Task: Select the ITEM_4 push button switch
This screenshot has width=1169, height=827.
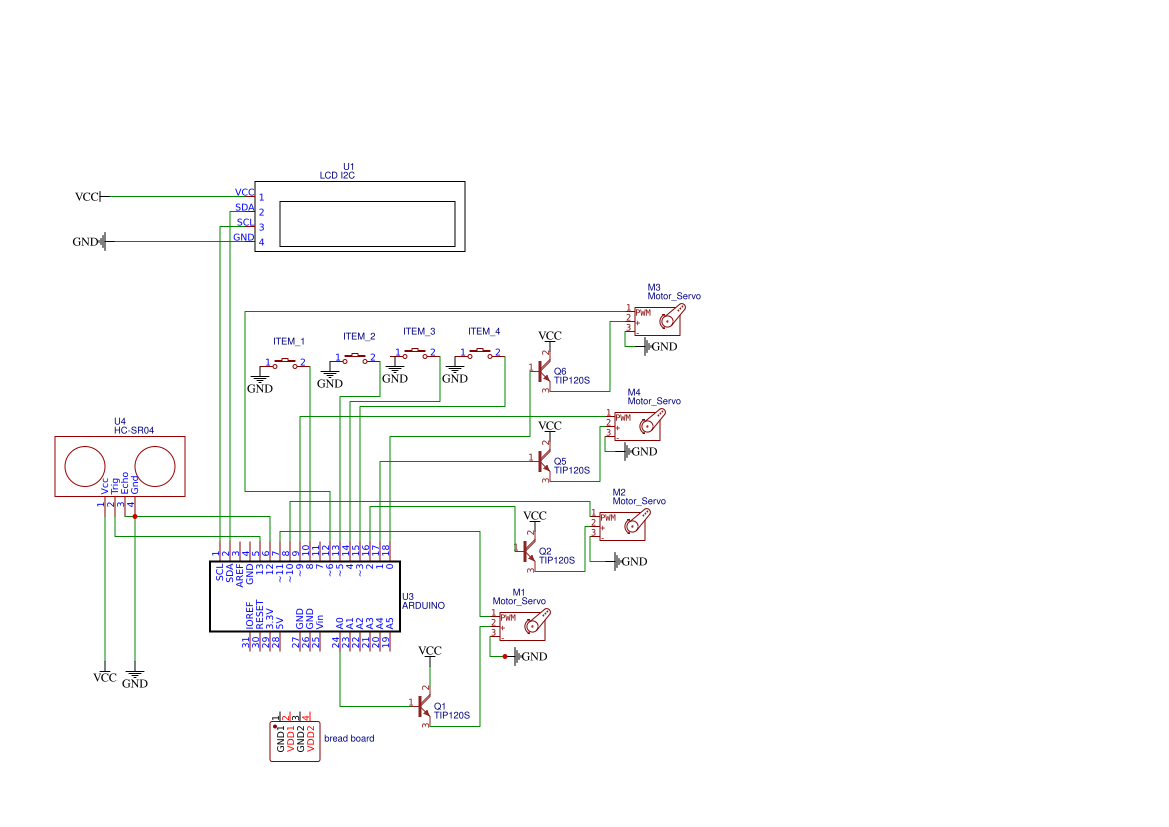Action: coord(480,353)
